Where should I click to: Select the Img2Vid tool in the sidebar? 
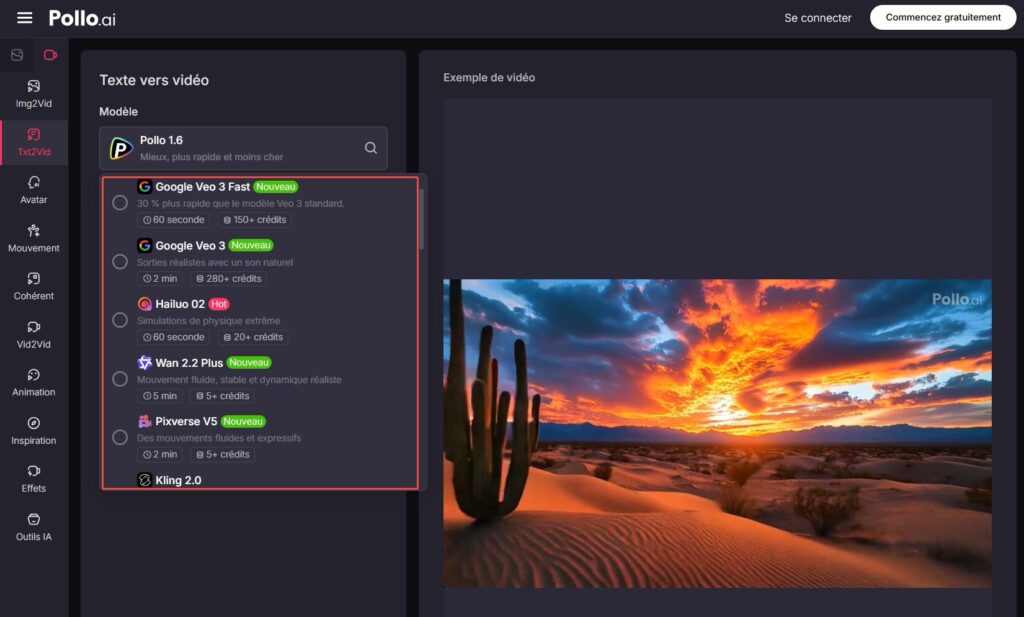(33, 94)
